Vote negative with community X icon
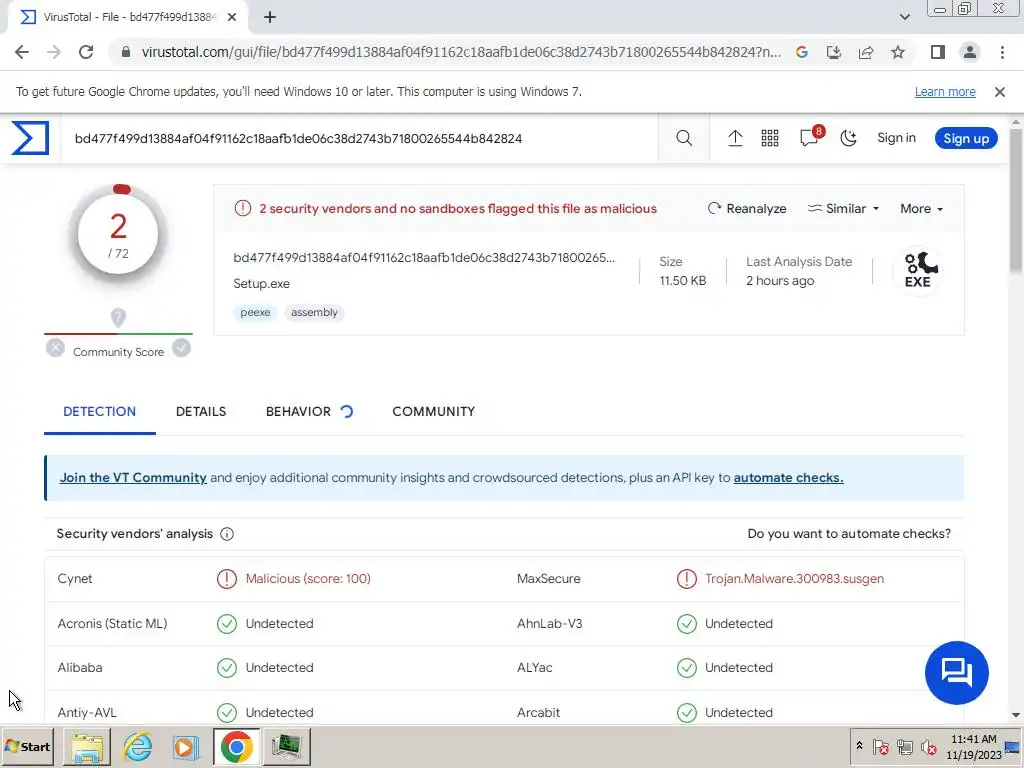 click(56, 348)
